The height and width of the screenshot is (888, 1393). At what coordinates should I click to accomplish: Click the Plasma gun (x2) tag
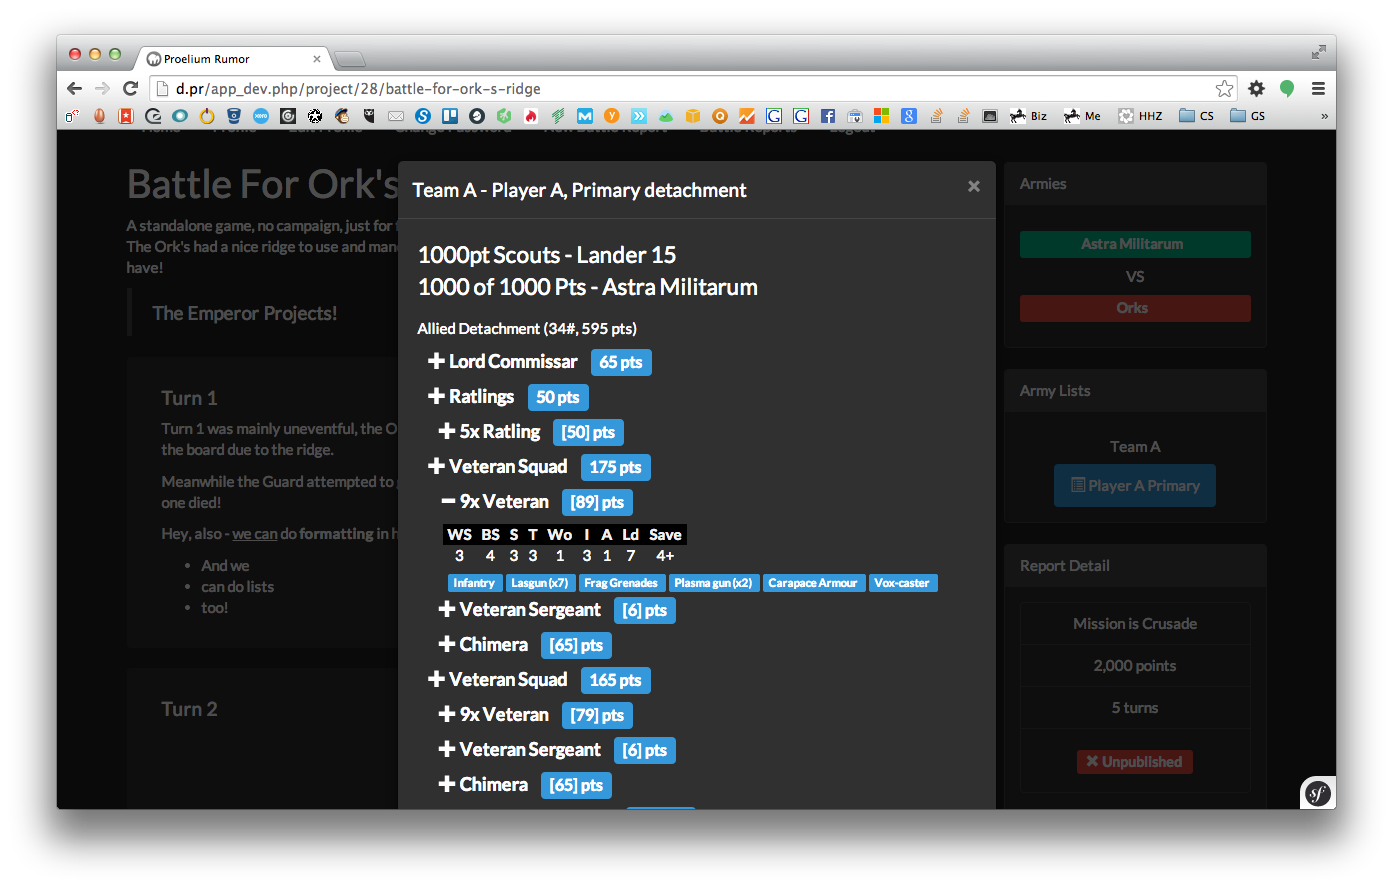[713, 583]
